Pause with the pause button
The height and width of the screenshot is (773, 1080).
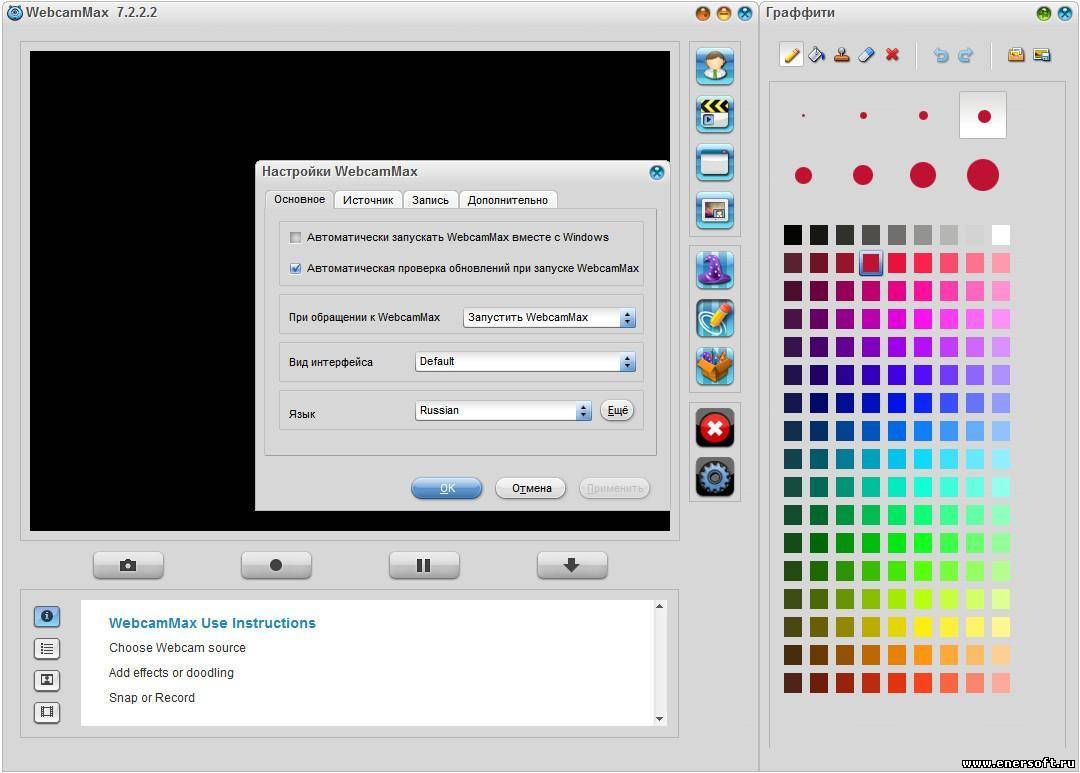coord(424,566)
